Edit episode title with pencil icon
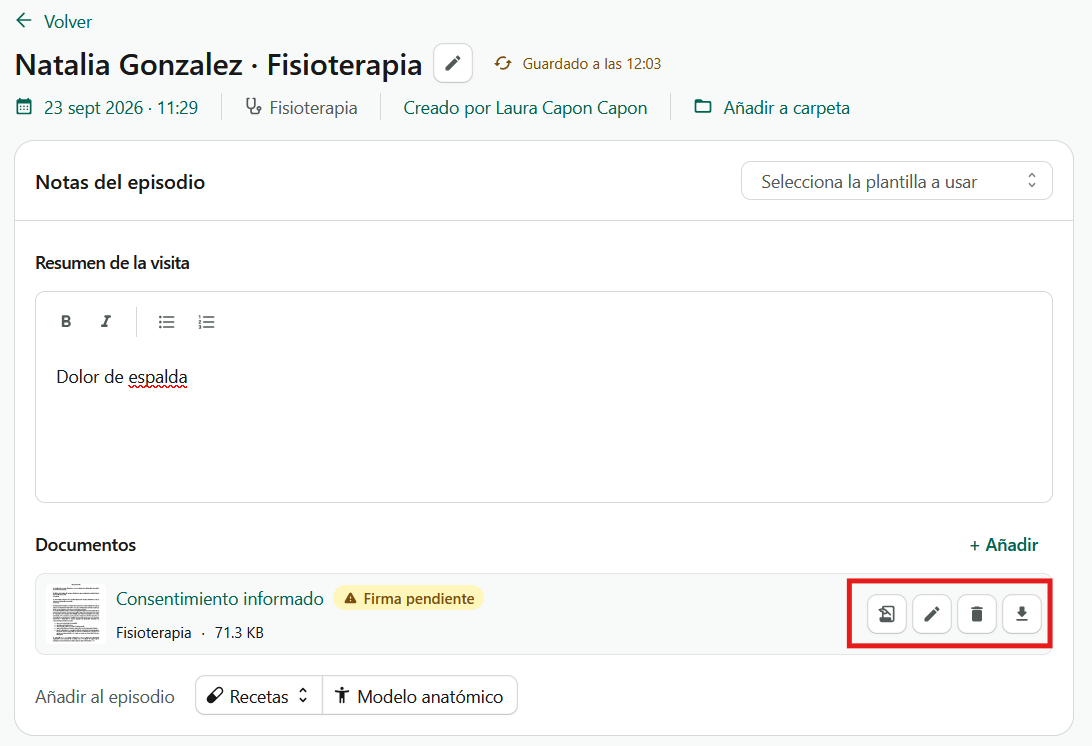 [x=453, y=63]
